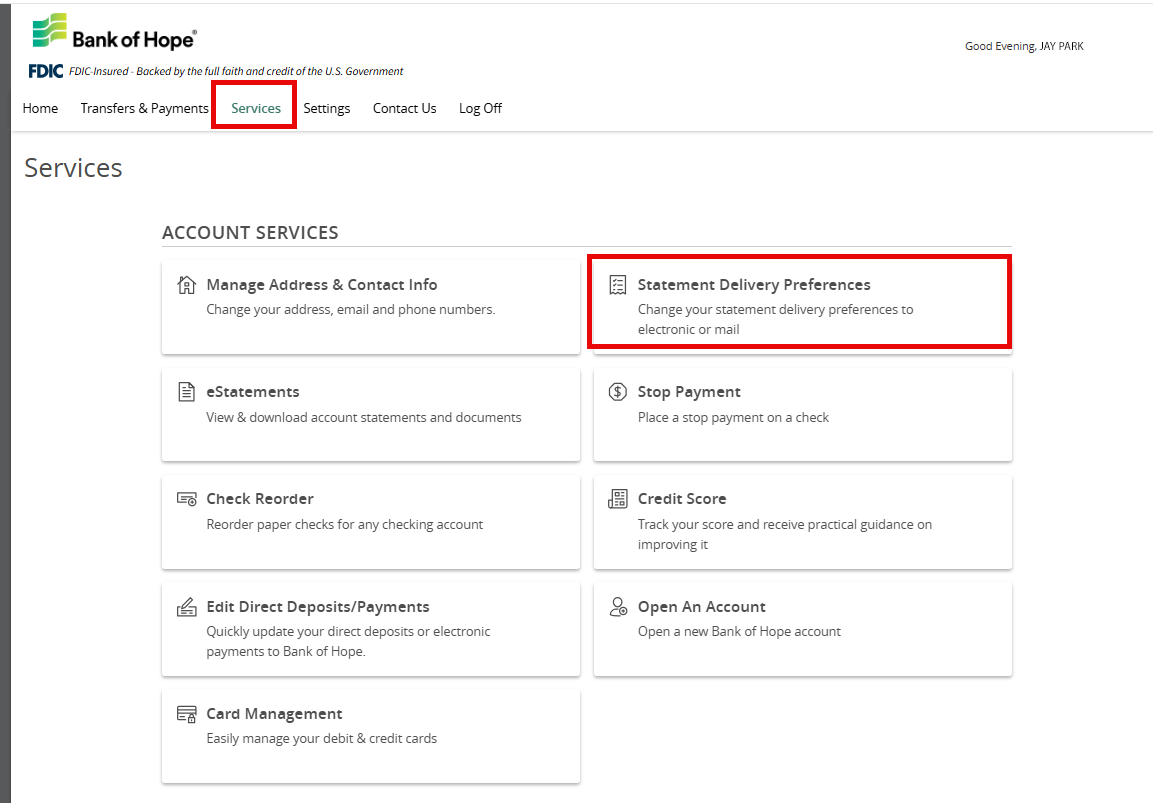
Task: Click the FDIC-Insured disclosure text
Action: 236,71
